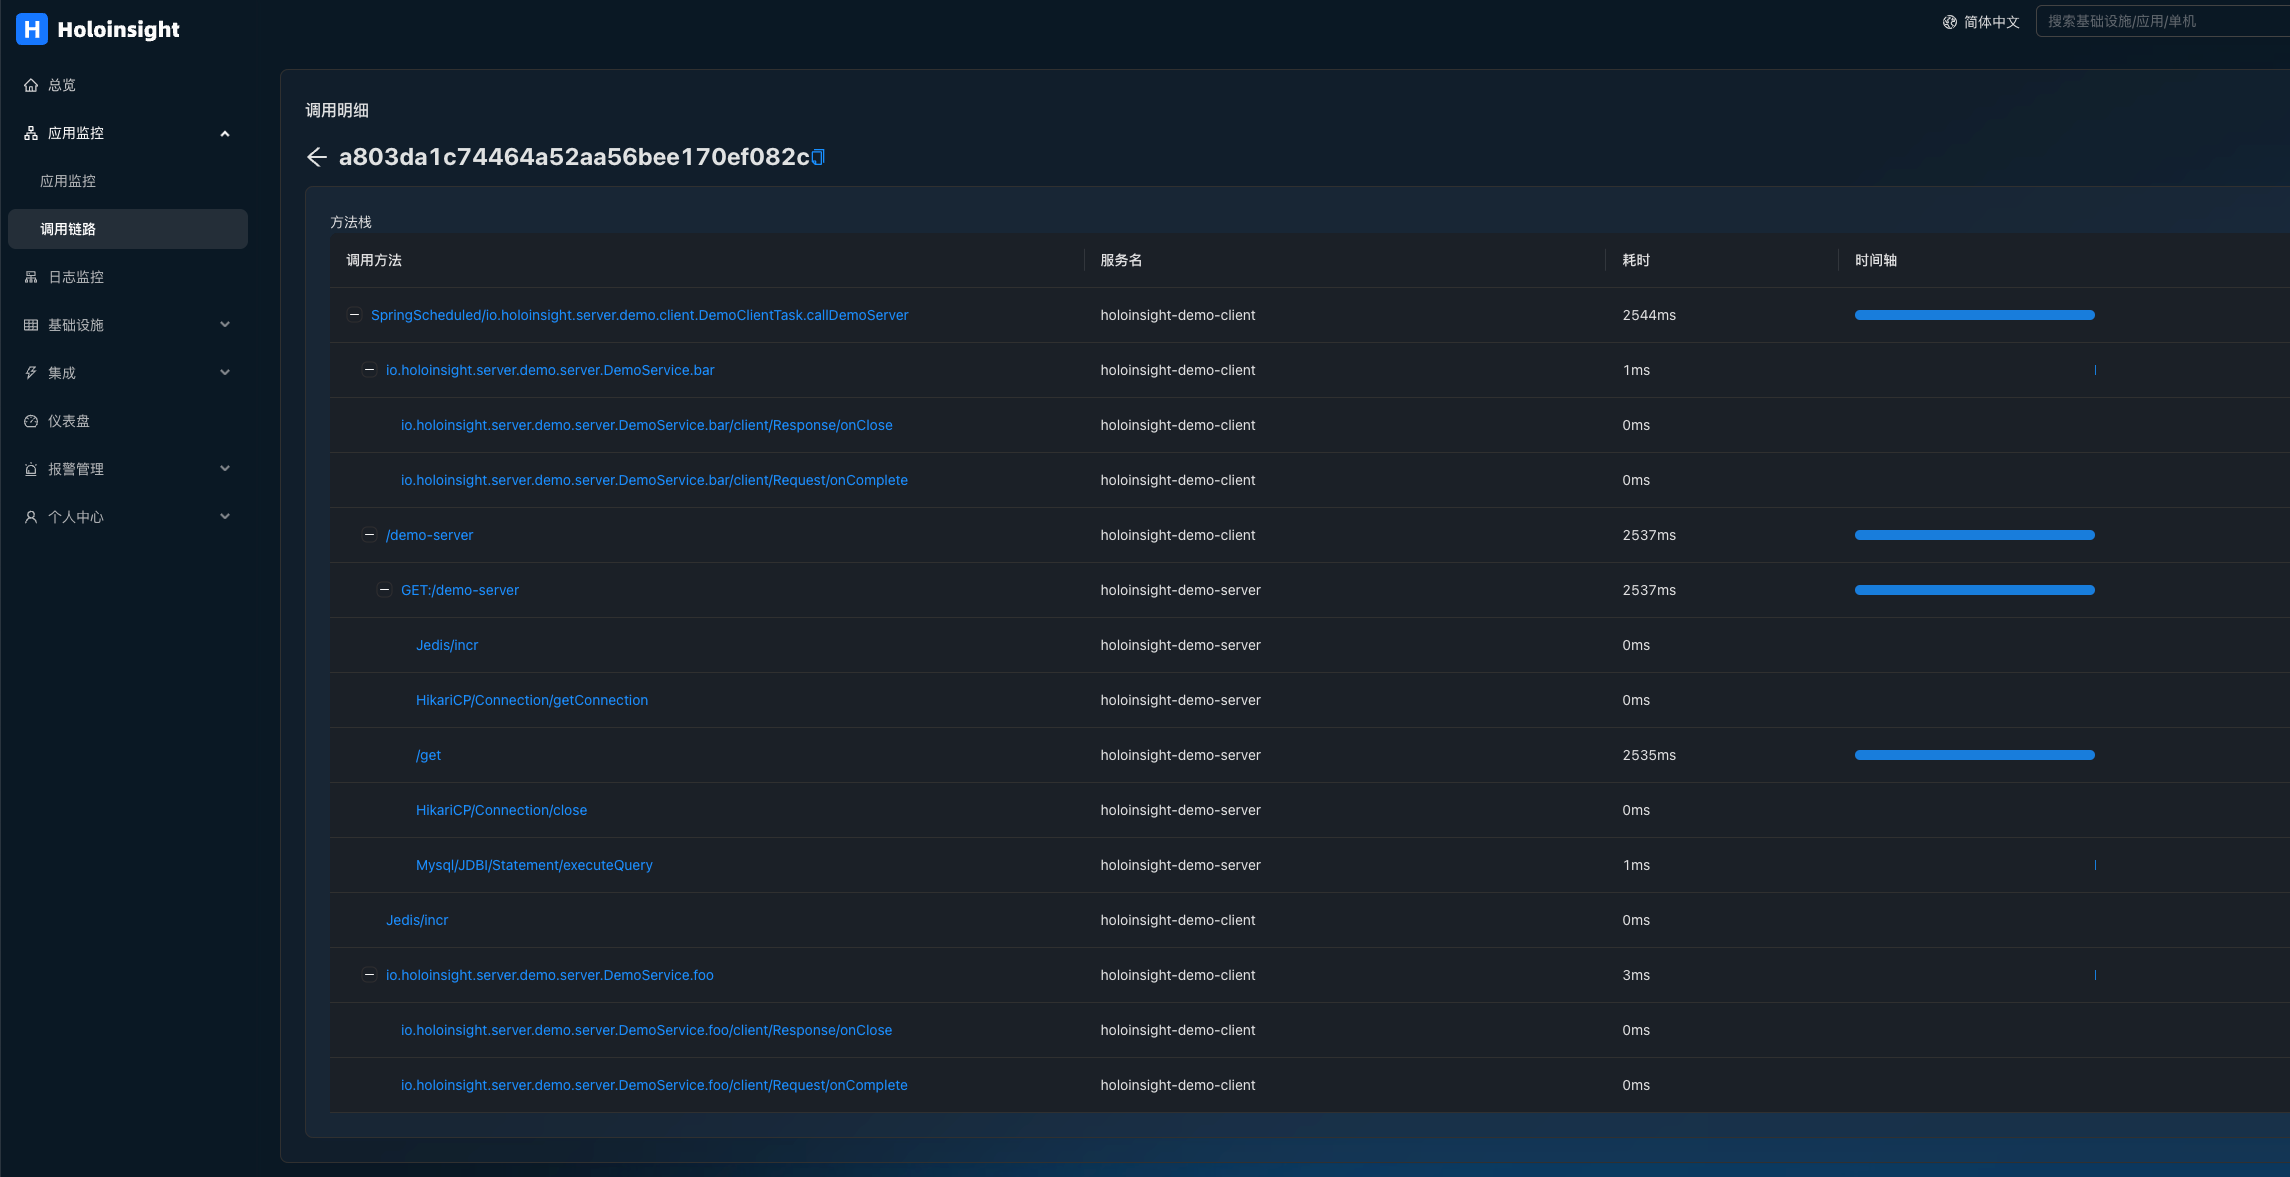This screenshot has height=1177, width=2290.
Task: Click the search 基础设施/应用/单机 field
Action: click(x=2163, y=21)
